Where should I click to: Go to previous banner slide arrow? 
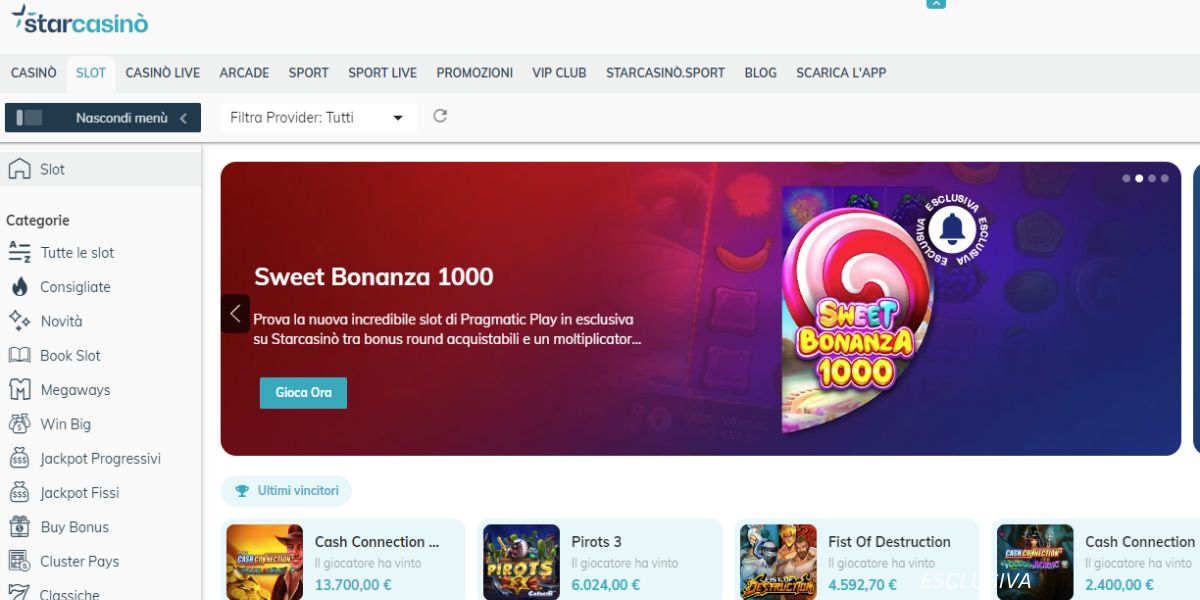click(235, 314)
